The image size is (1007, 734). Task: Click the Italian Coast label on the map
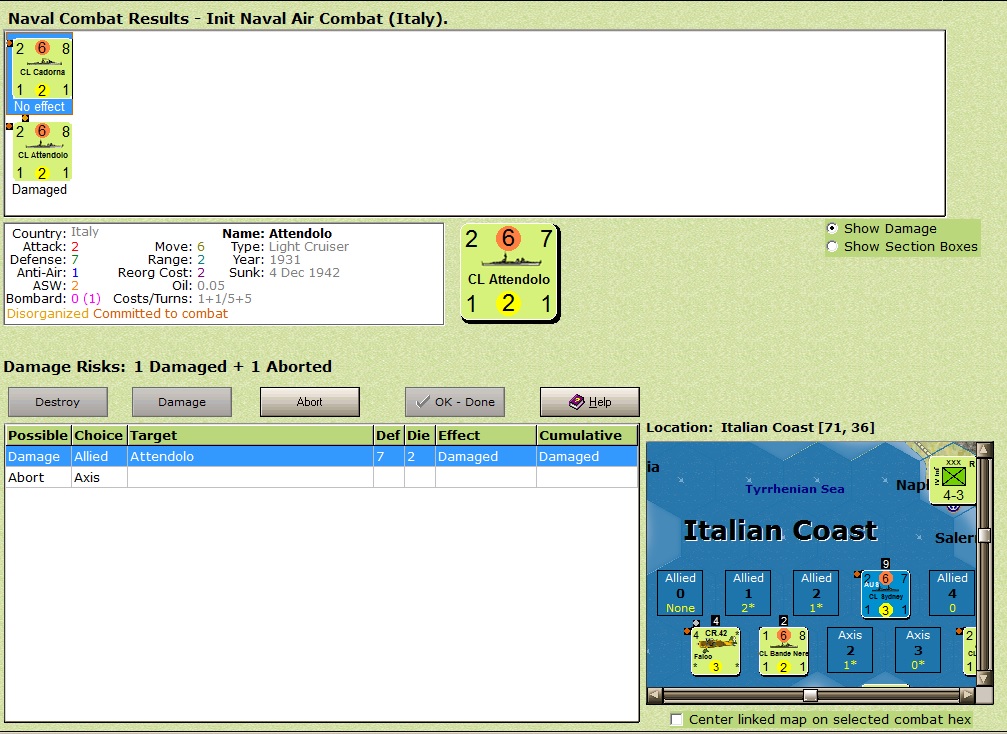[780, 530]
